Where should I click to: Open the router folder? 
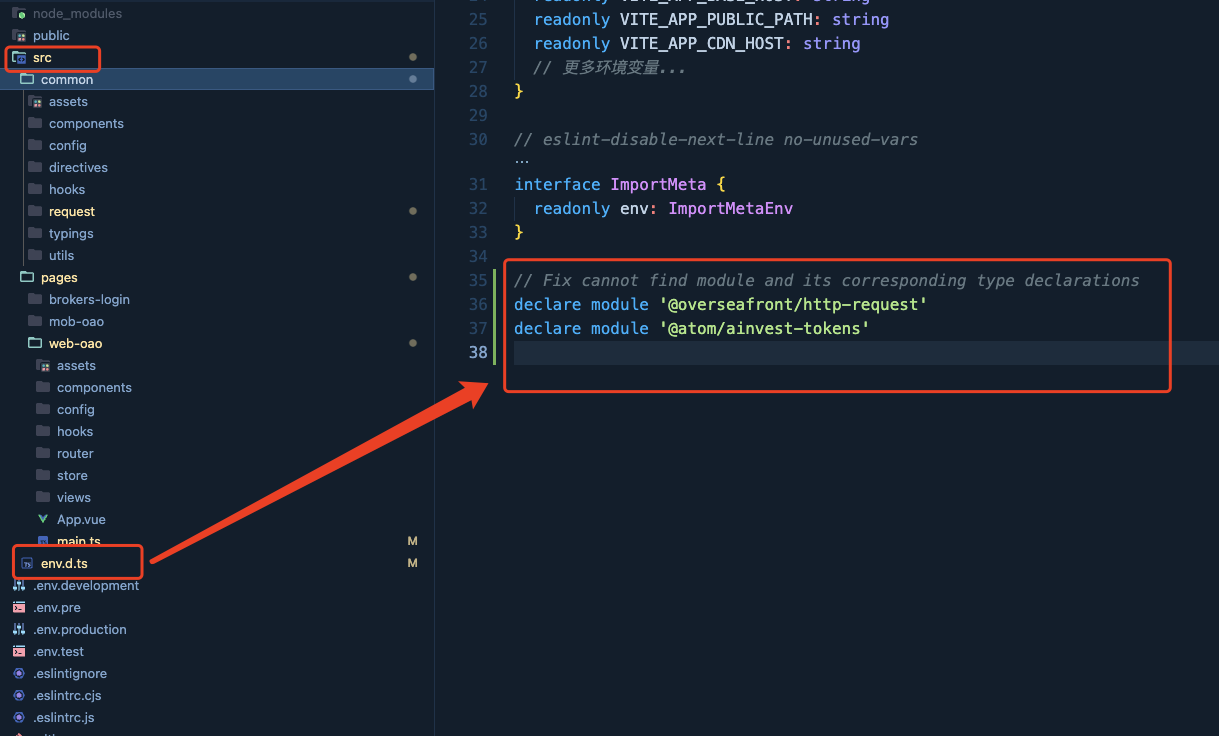[75, 453]
